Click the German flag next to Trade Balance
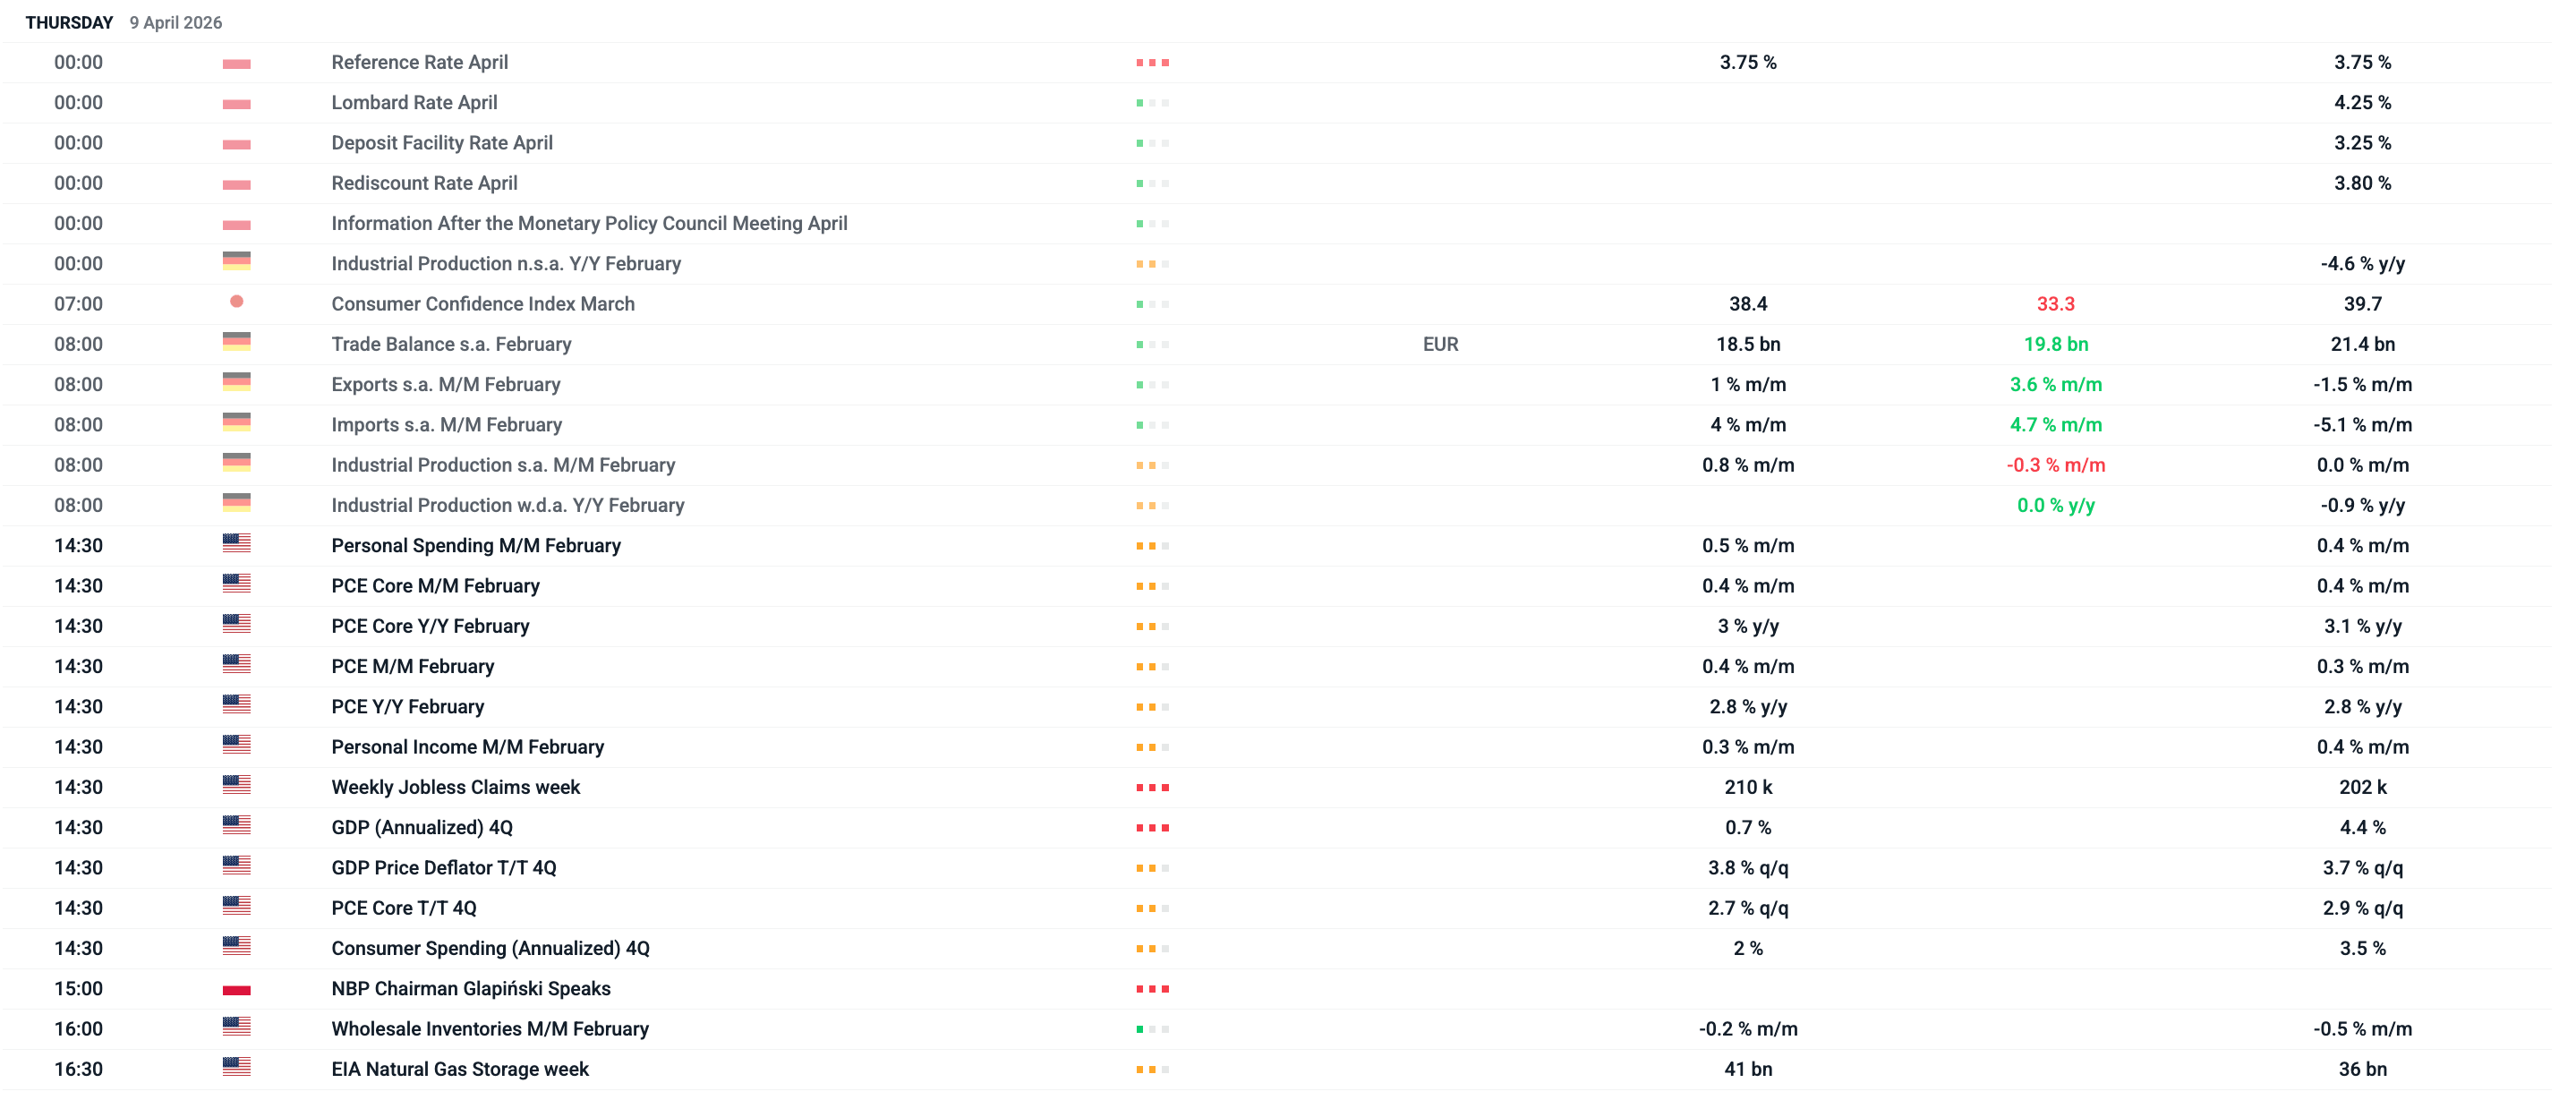Screen dimensions: 2576x1117 pos(236,343)
